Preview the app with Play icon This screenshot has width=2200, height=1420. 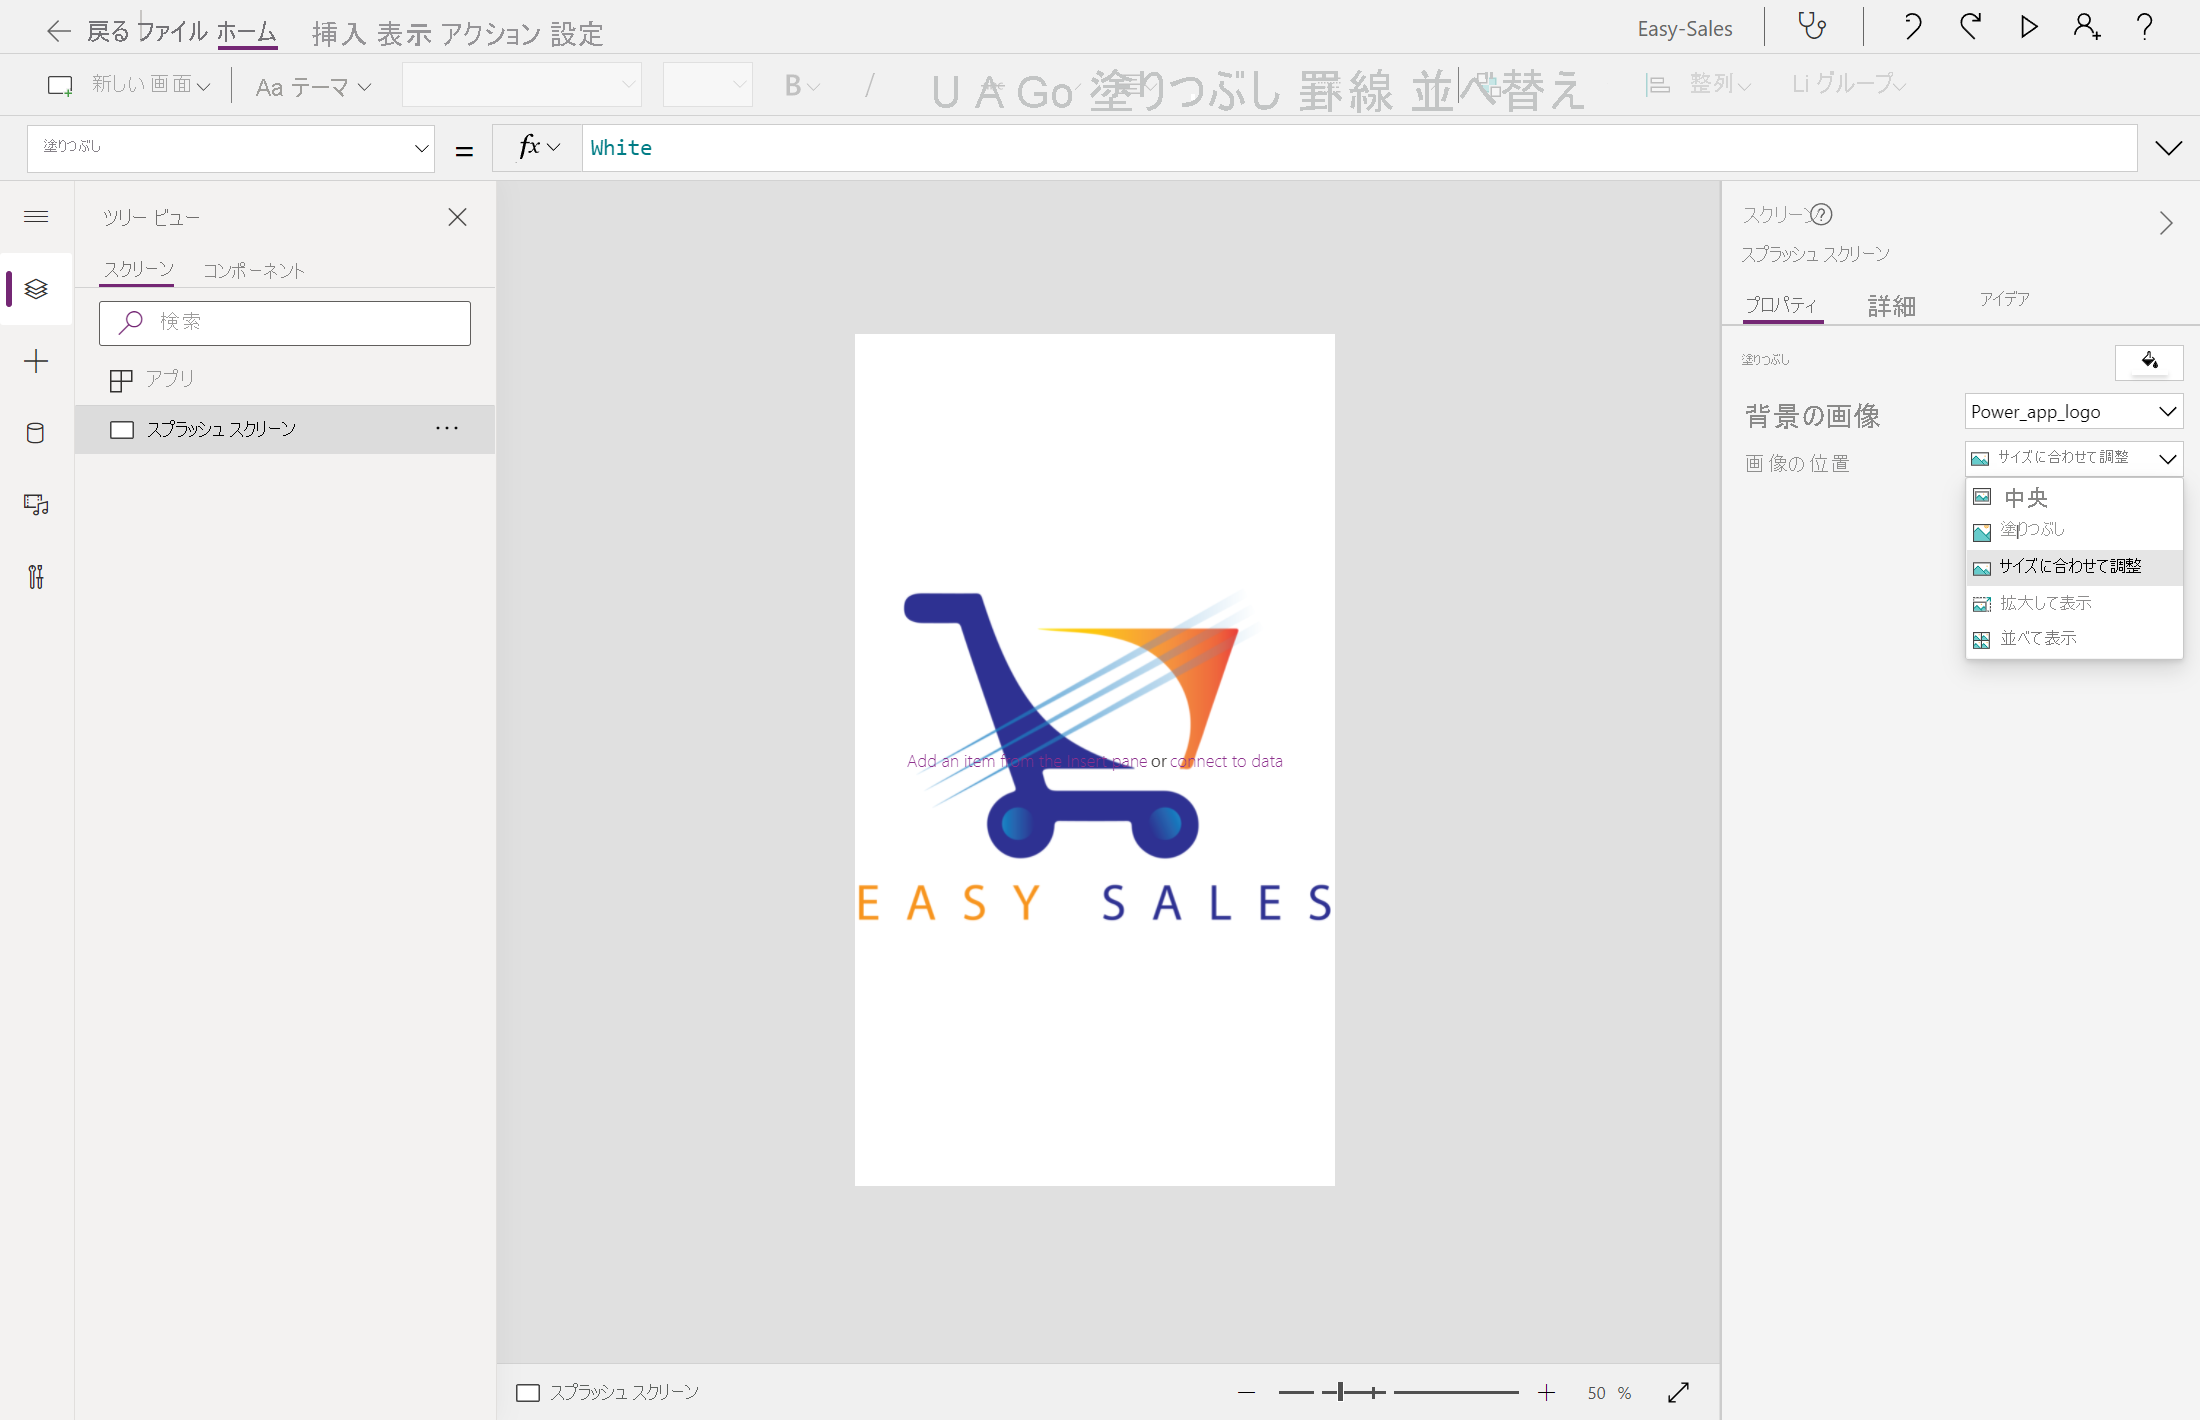(x=2029, y=26)
